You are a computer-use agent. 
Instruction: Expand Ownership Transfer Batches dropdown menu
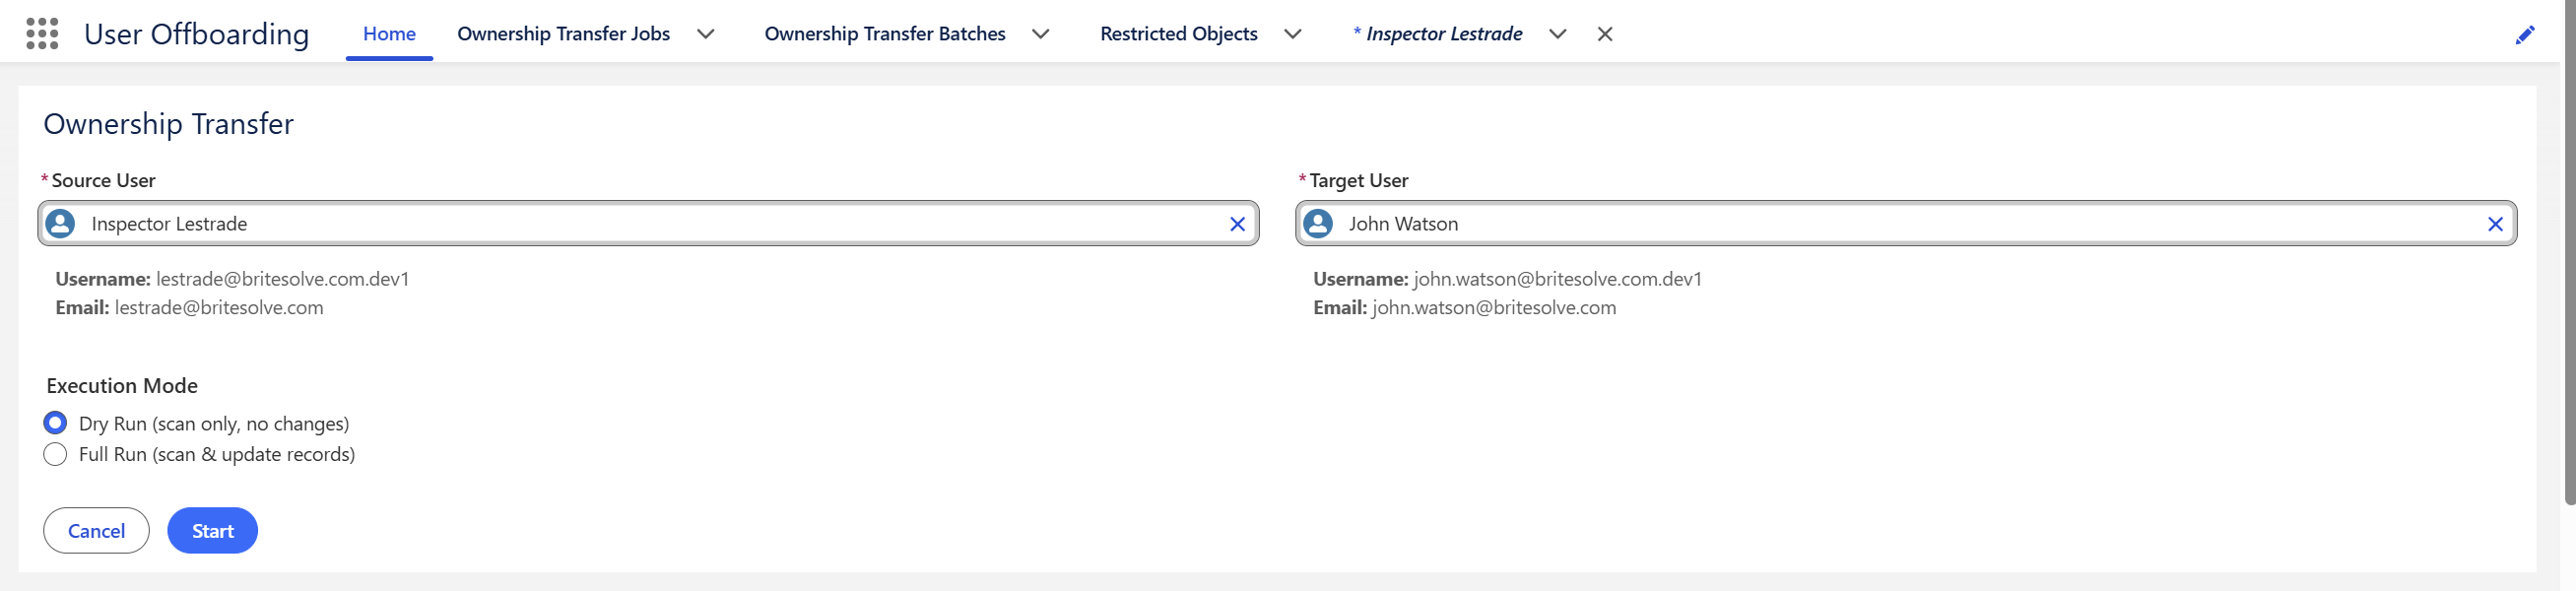pyautogui.click(x=1041, y=34)
